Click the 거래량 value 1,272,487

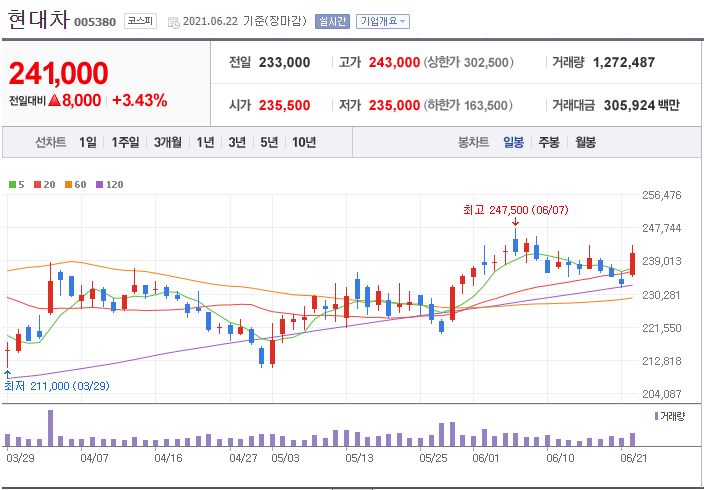[x=624, y=62]
